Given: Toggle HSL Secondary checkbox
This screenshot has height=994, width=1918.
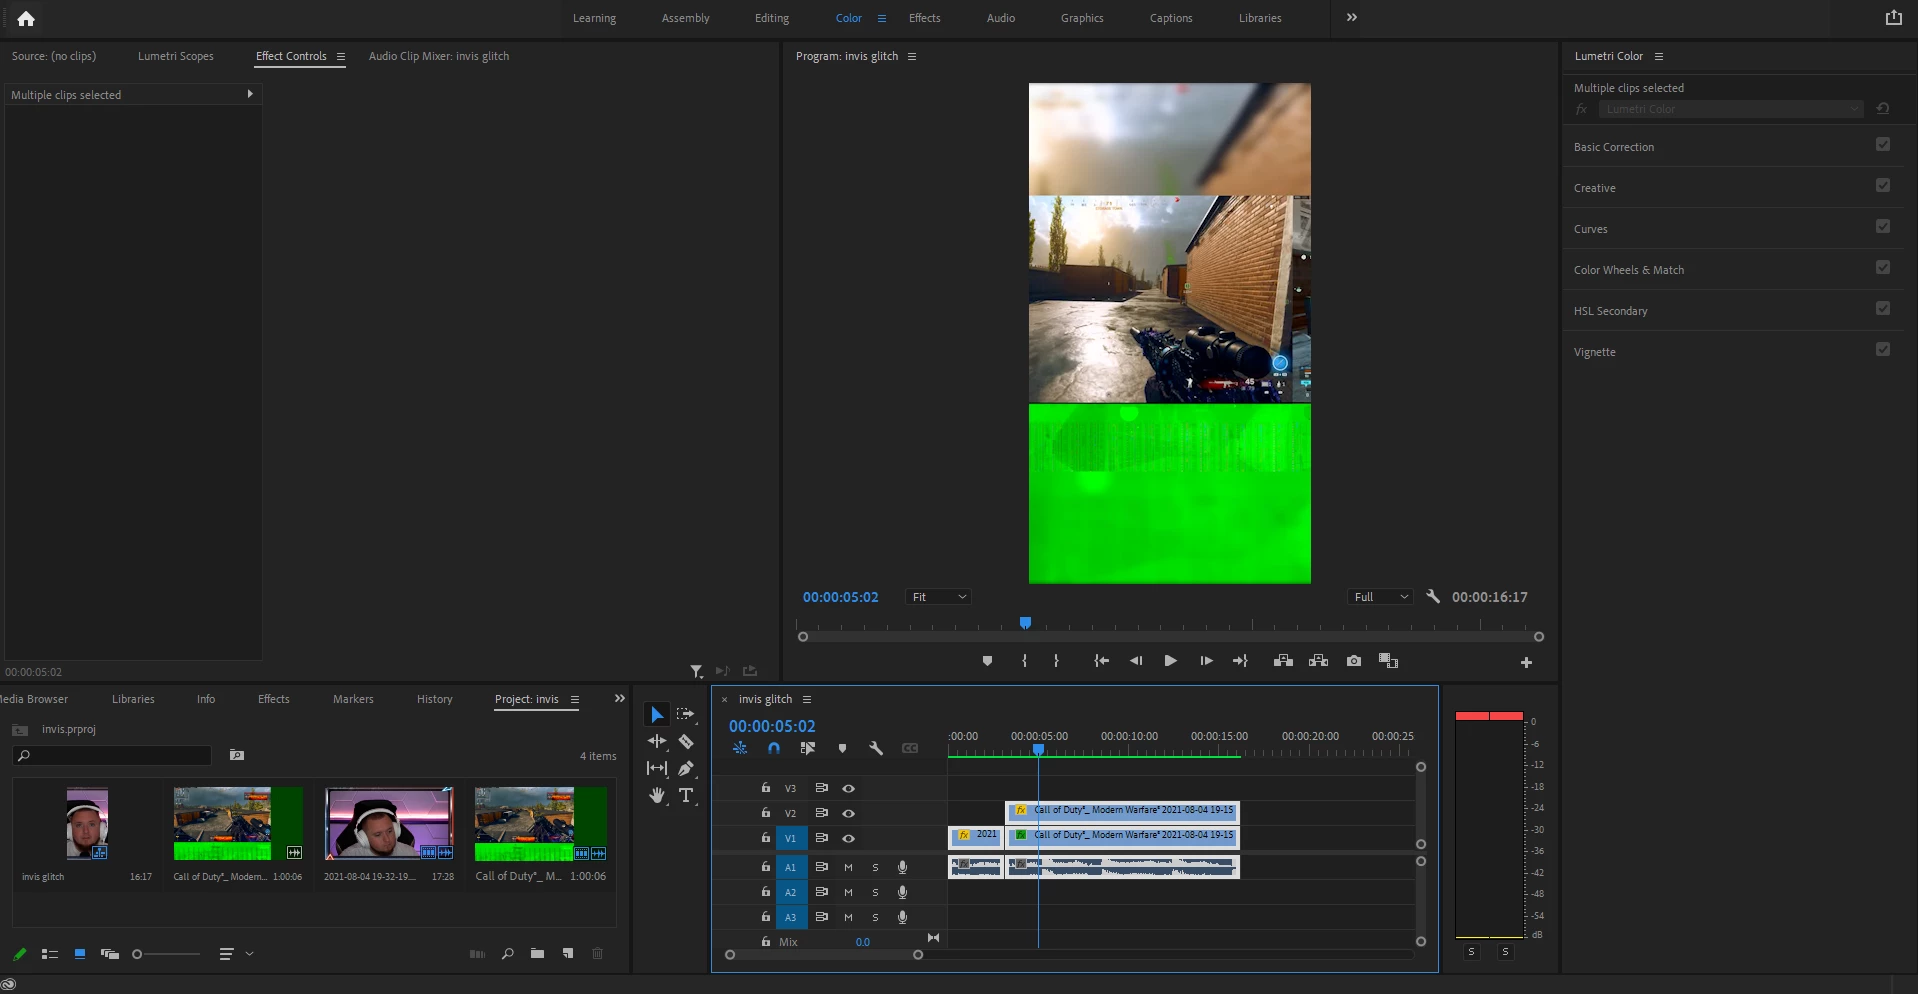Looking at the screenshot, I should click(x=1883, y=309).
